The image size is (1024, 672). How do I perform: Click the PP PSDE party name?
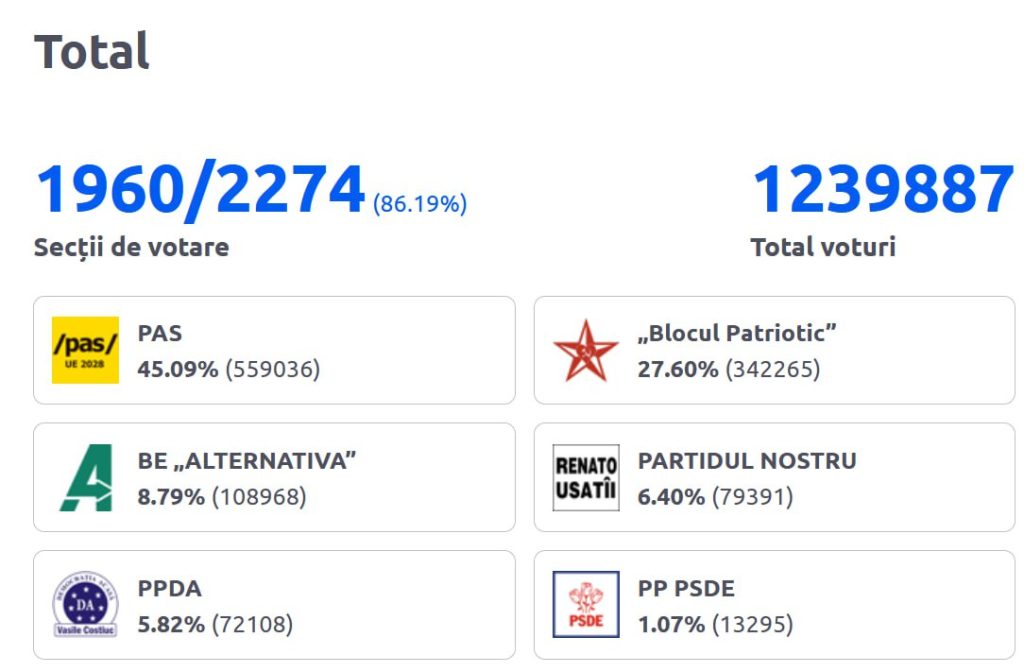tap(686, 588)
